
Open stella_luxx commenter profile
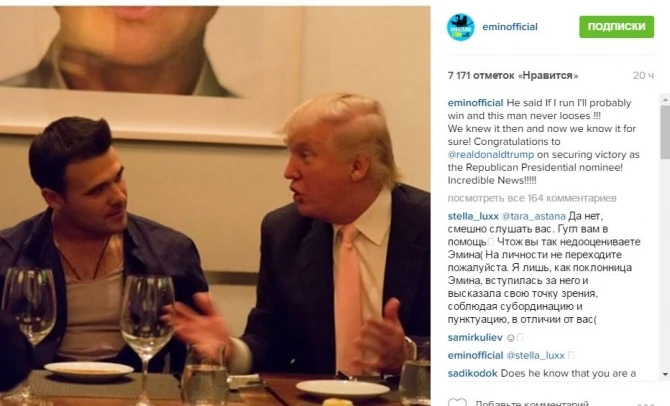[473, 216]
